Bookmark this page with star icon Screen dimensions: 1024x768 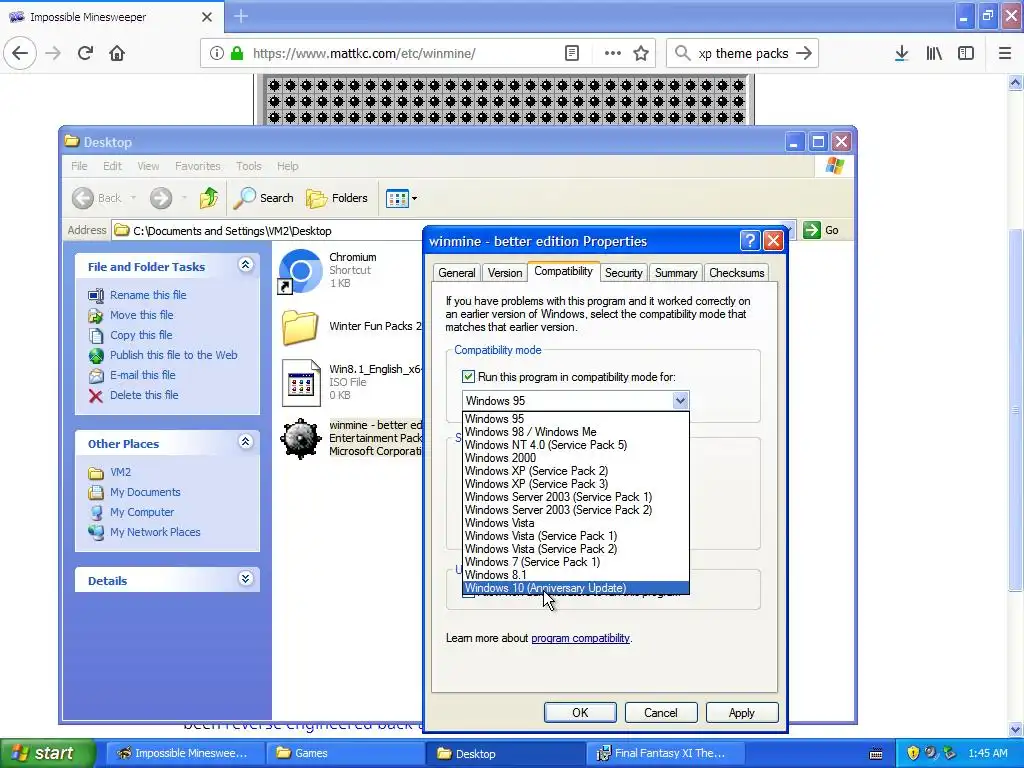(641, 53)
